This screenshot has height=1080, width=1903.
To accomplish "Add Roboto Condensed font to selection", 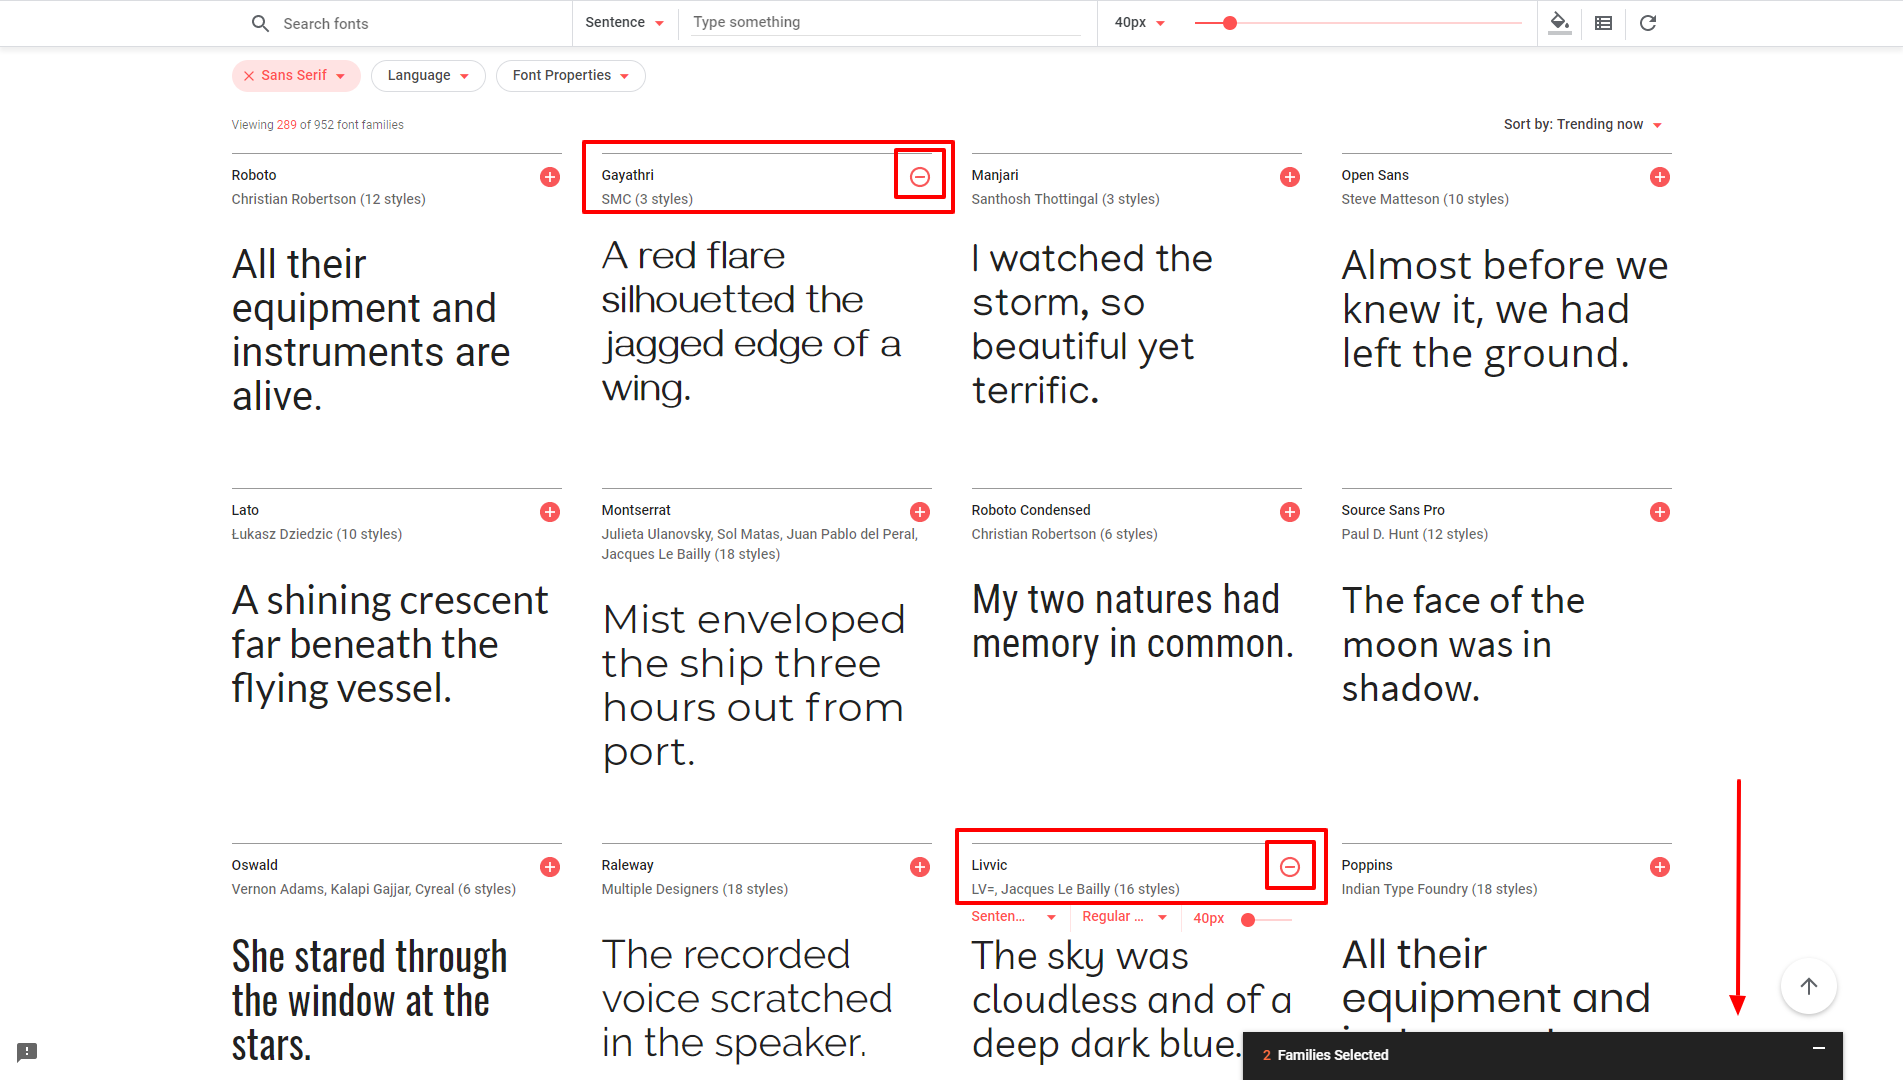I will pos(1290,512).
